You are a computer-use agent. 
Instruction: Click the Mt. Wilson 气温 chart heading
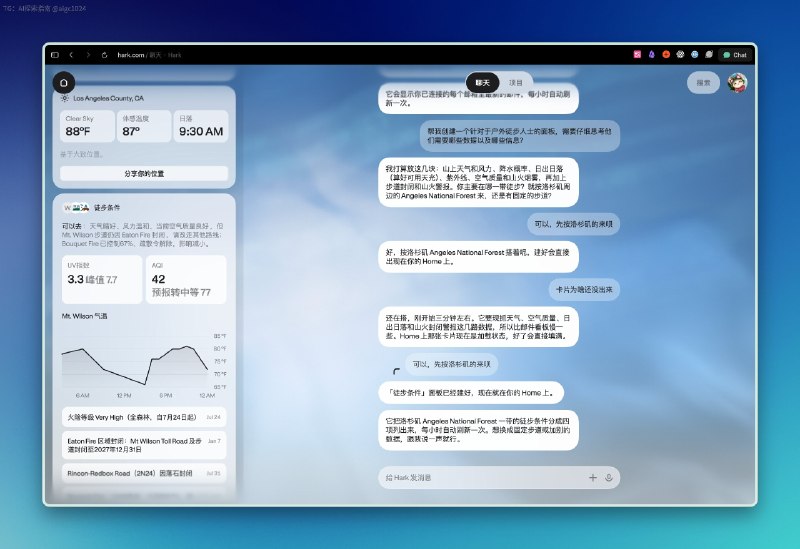(84, 316)
